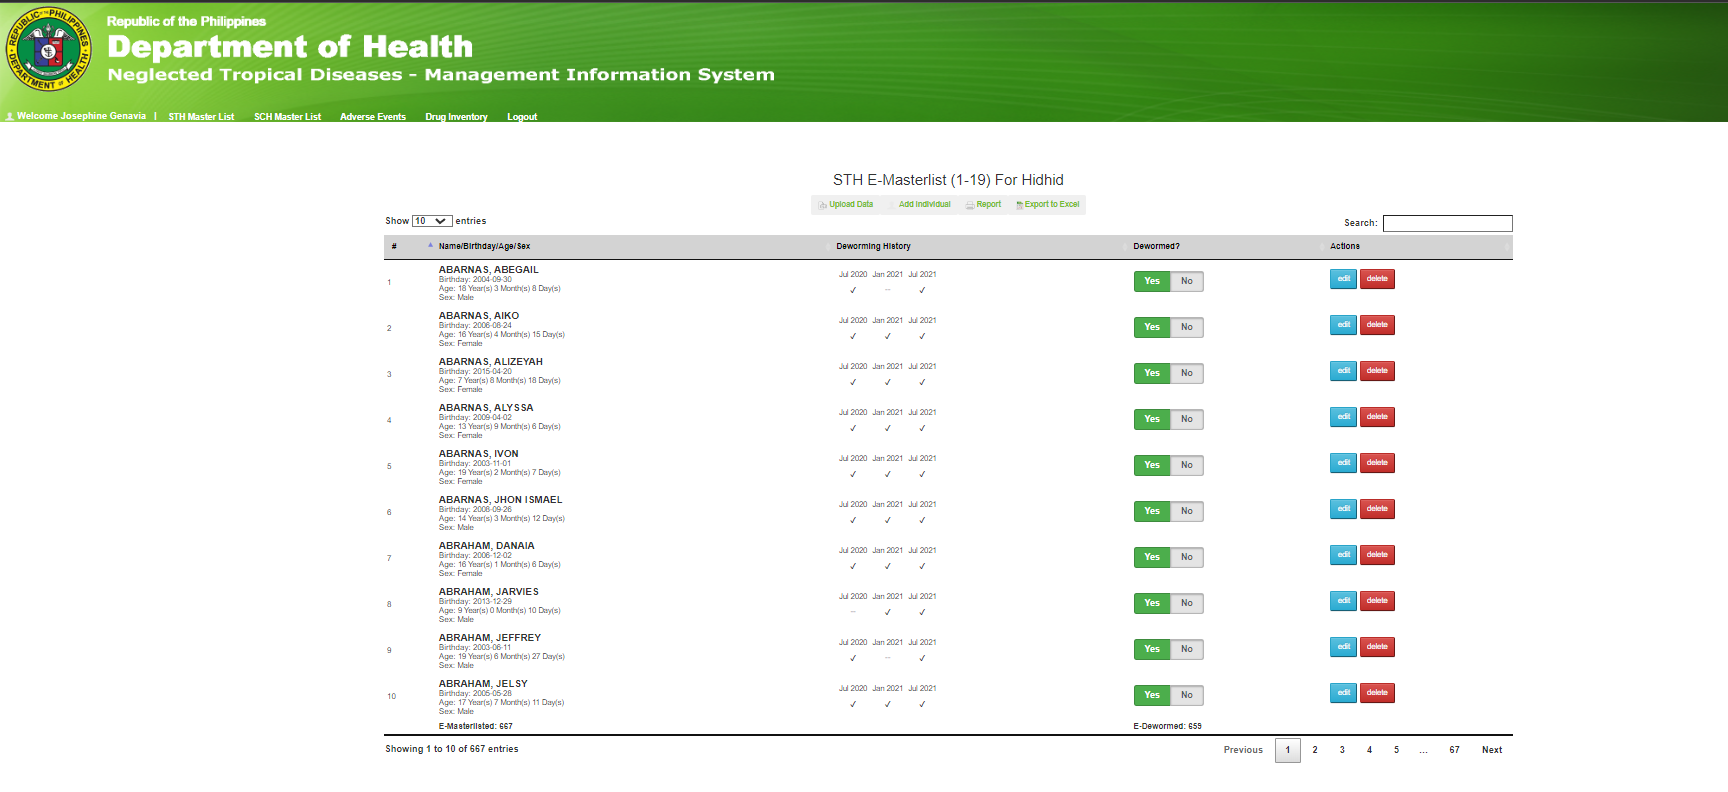Edit the ABARNAS, JHON ISMAEL record

point(1343,509)
